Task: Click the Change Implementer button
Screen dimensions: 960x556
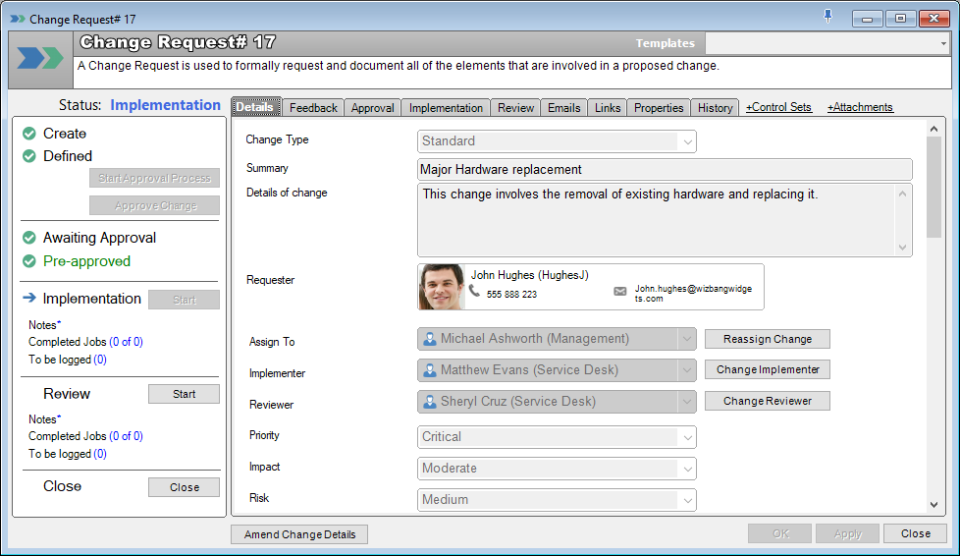Action: pos(767,370)
